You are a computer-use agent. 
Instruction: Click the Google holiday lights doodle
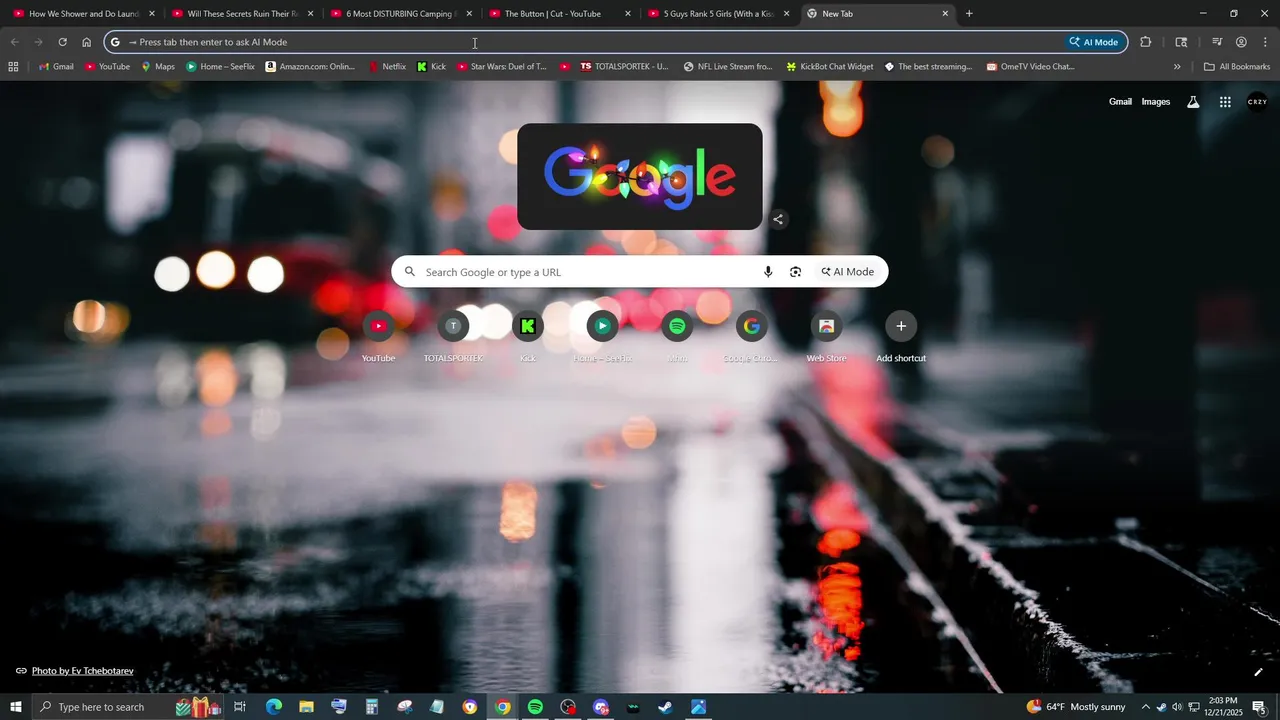coord(640,177)
